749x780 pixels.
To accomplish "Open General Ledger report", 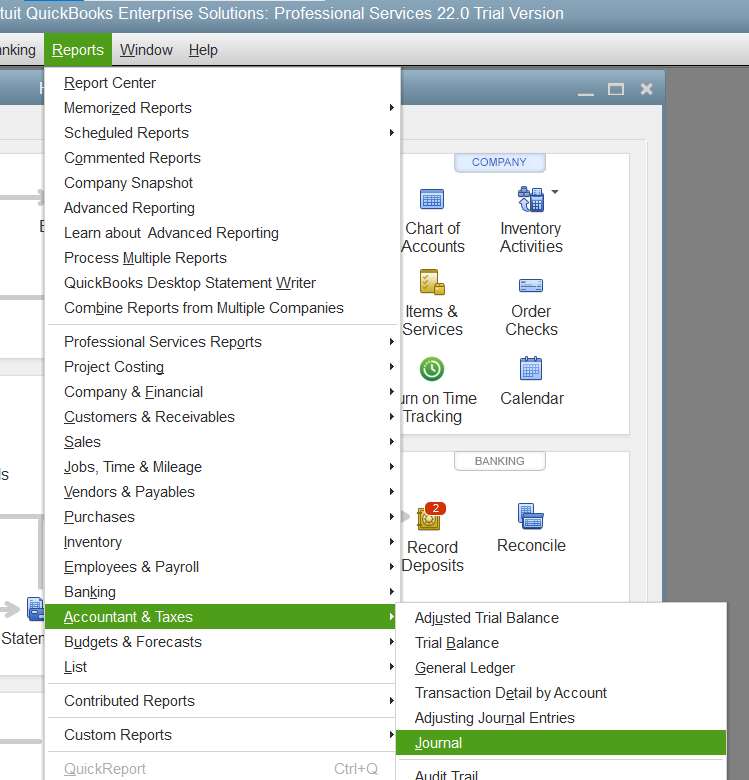I will (x=465, y=668).
